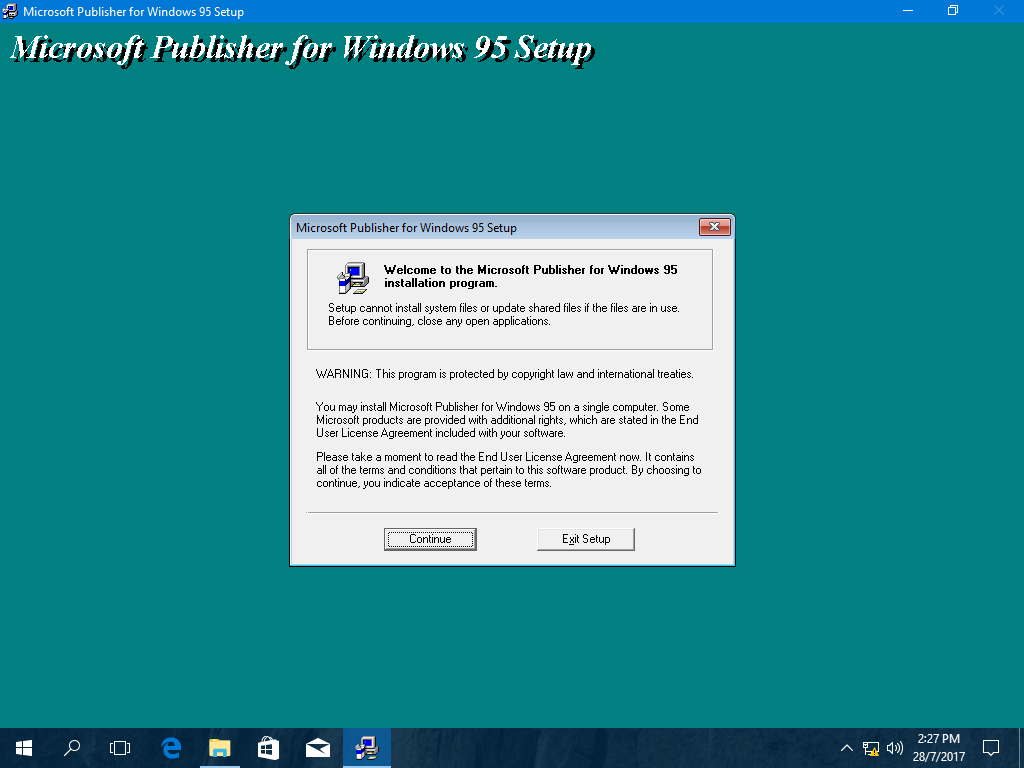Click the setup icon in main title bar
The height and width of the screenshot is (768, 1024).
point(10,11)
